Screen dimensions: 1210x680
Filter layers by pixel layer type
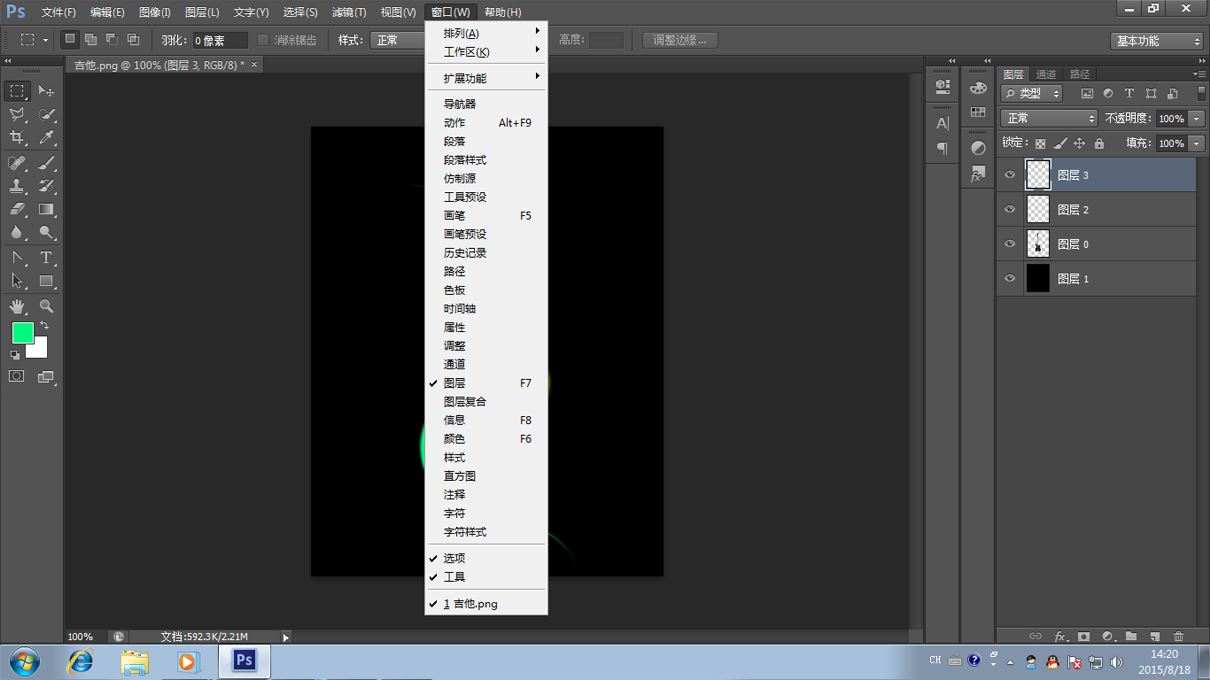click(x=1087, y=93)
